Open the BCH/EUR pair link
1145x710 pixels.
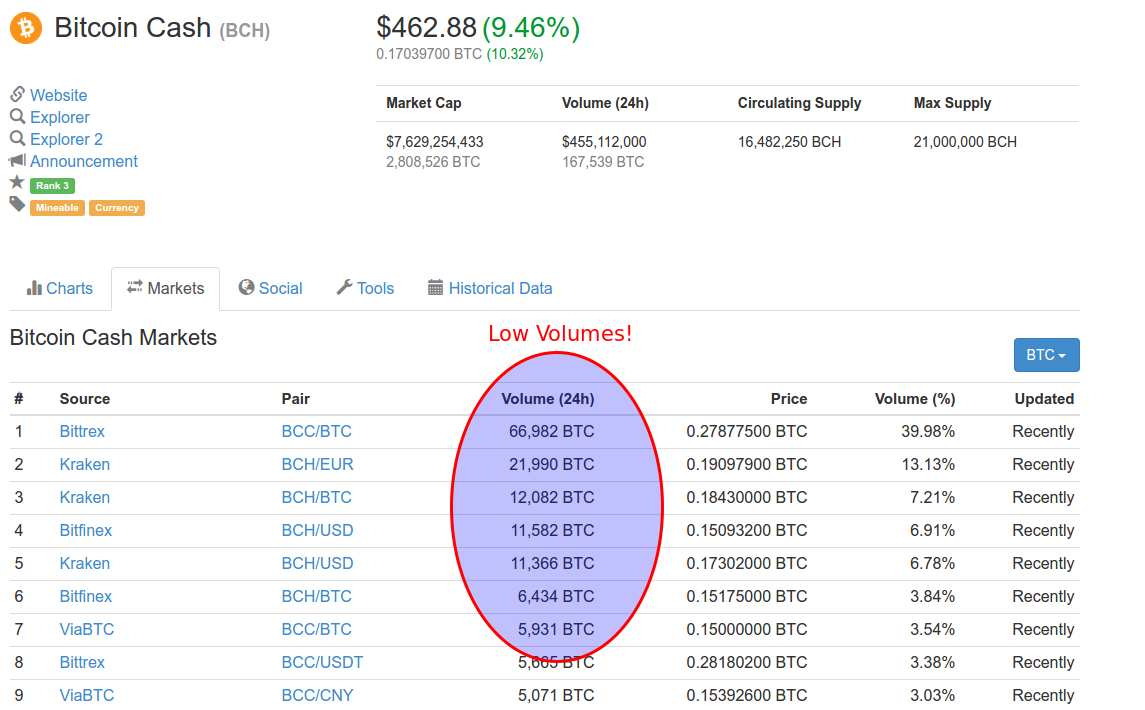tap(317, 465)
